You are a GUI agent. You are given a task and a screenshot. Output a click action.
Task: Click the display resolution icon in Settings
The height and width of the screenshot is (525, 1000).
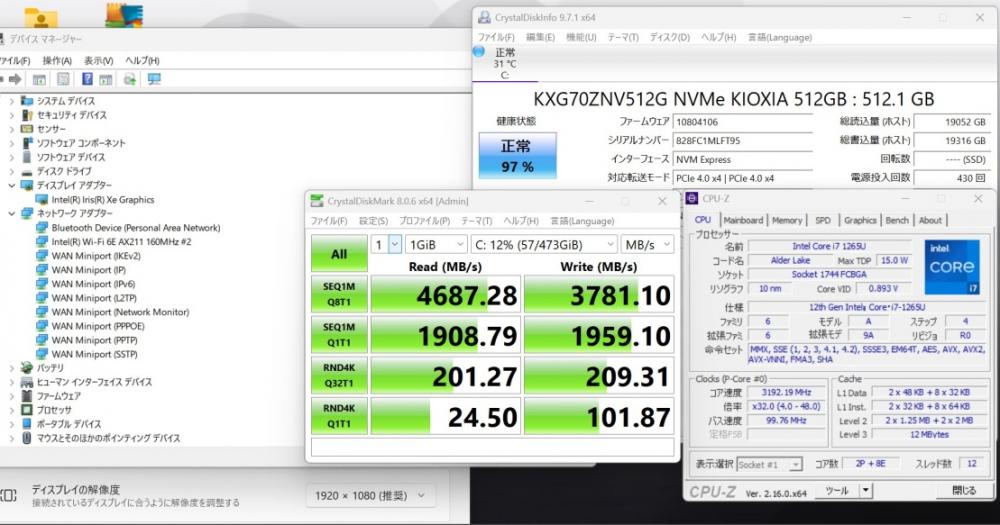coord(9,496)
